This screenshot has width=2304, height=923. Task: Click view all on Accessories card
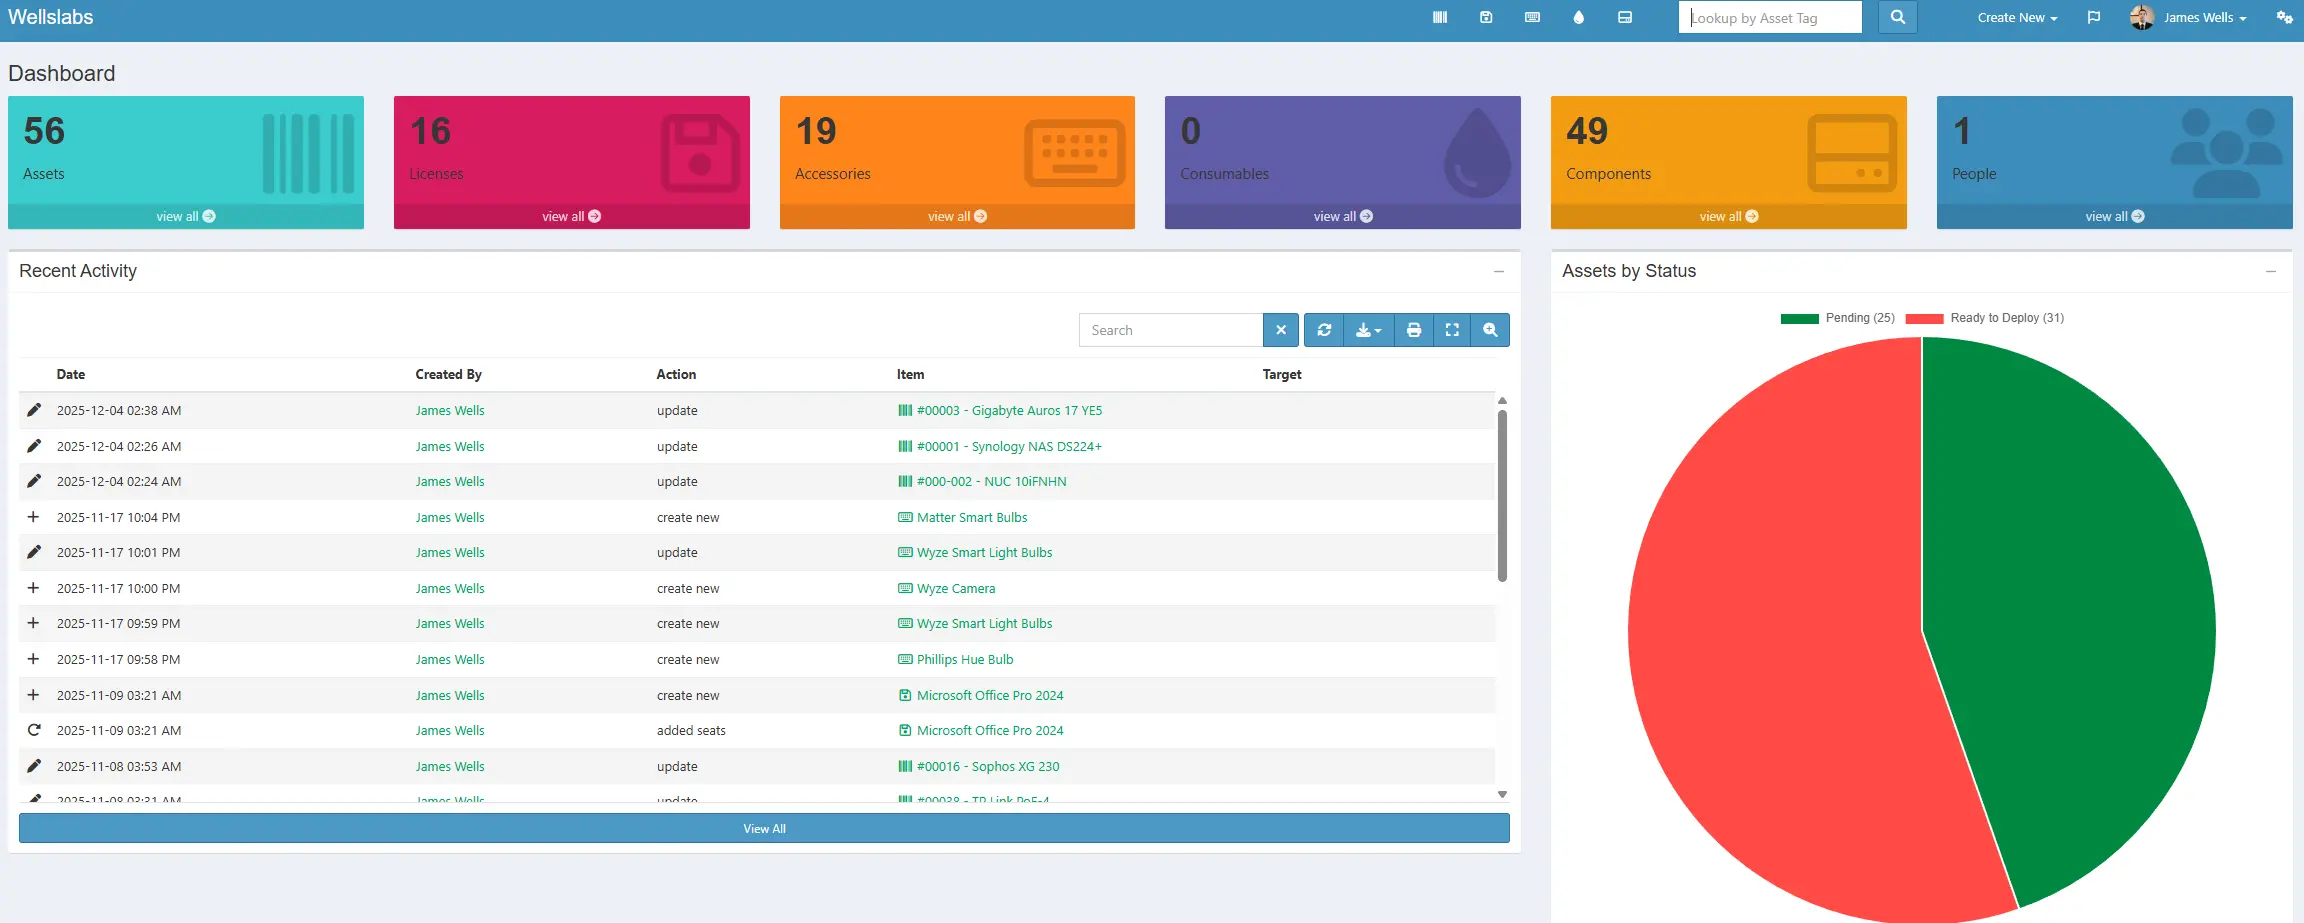(x=957, y=216)
